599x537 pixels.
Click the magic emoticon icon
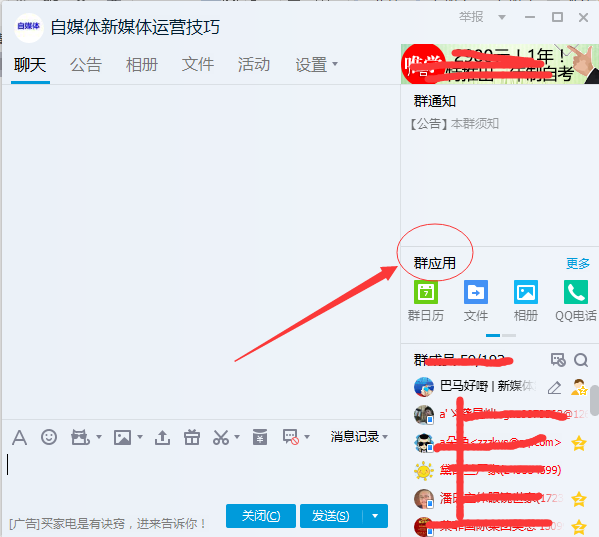80,437
